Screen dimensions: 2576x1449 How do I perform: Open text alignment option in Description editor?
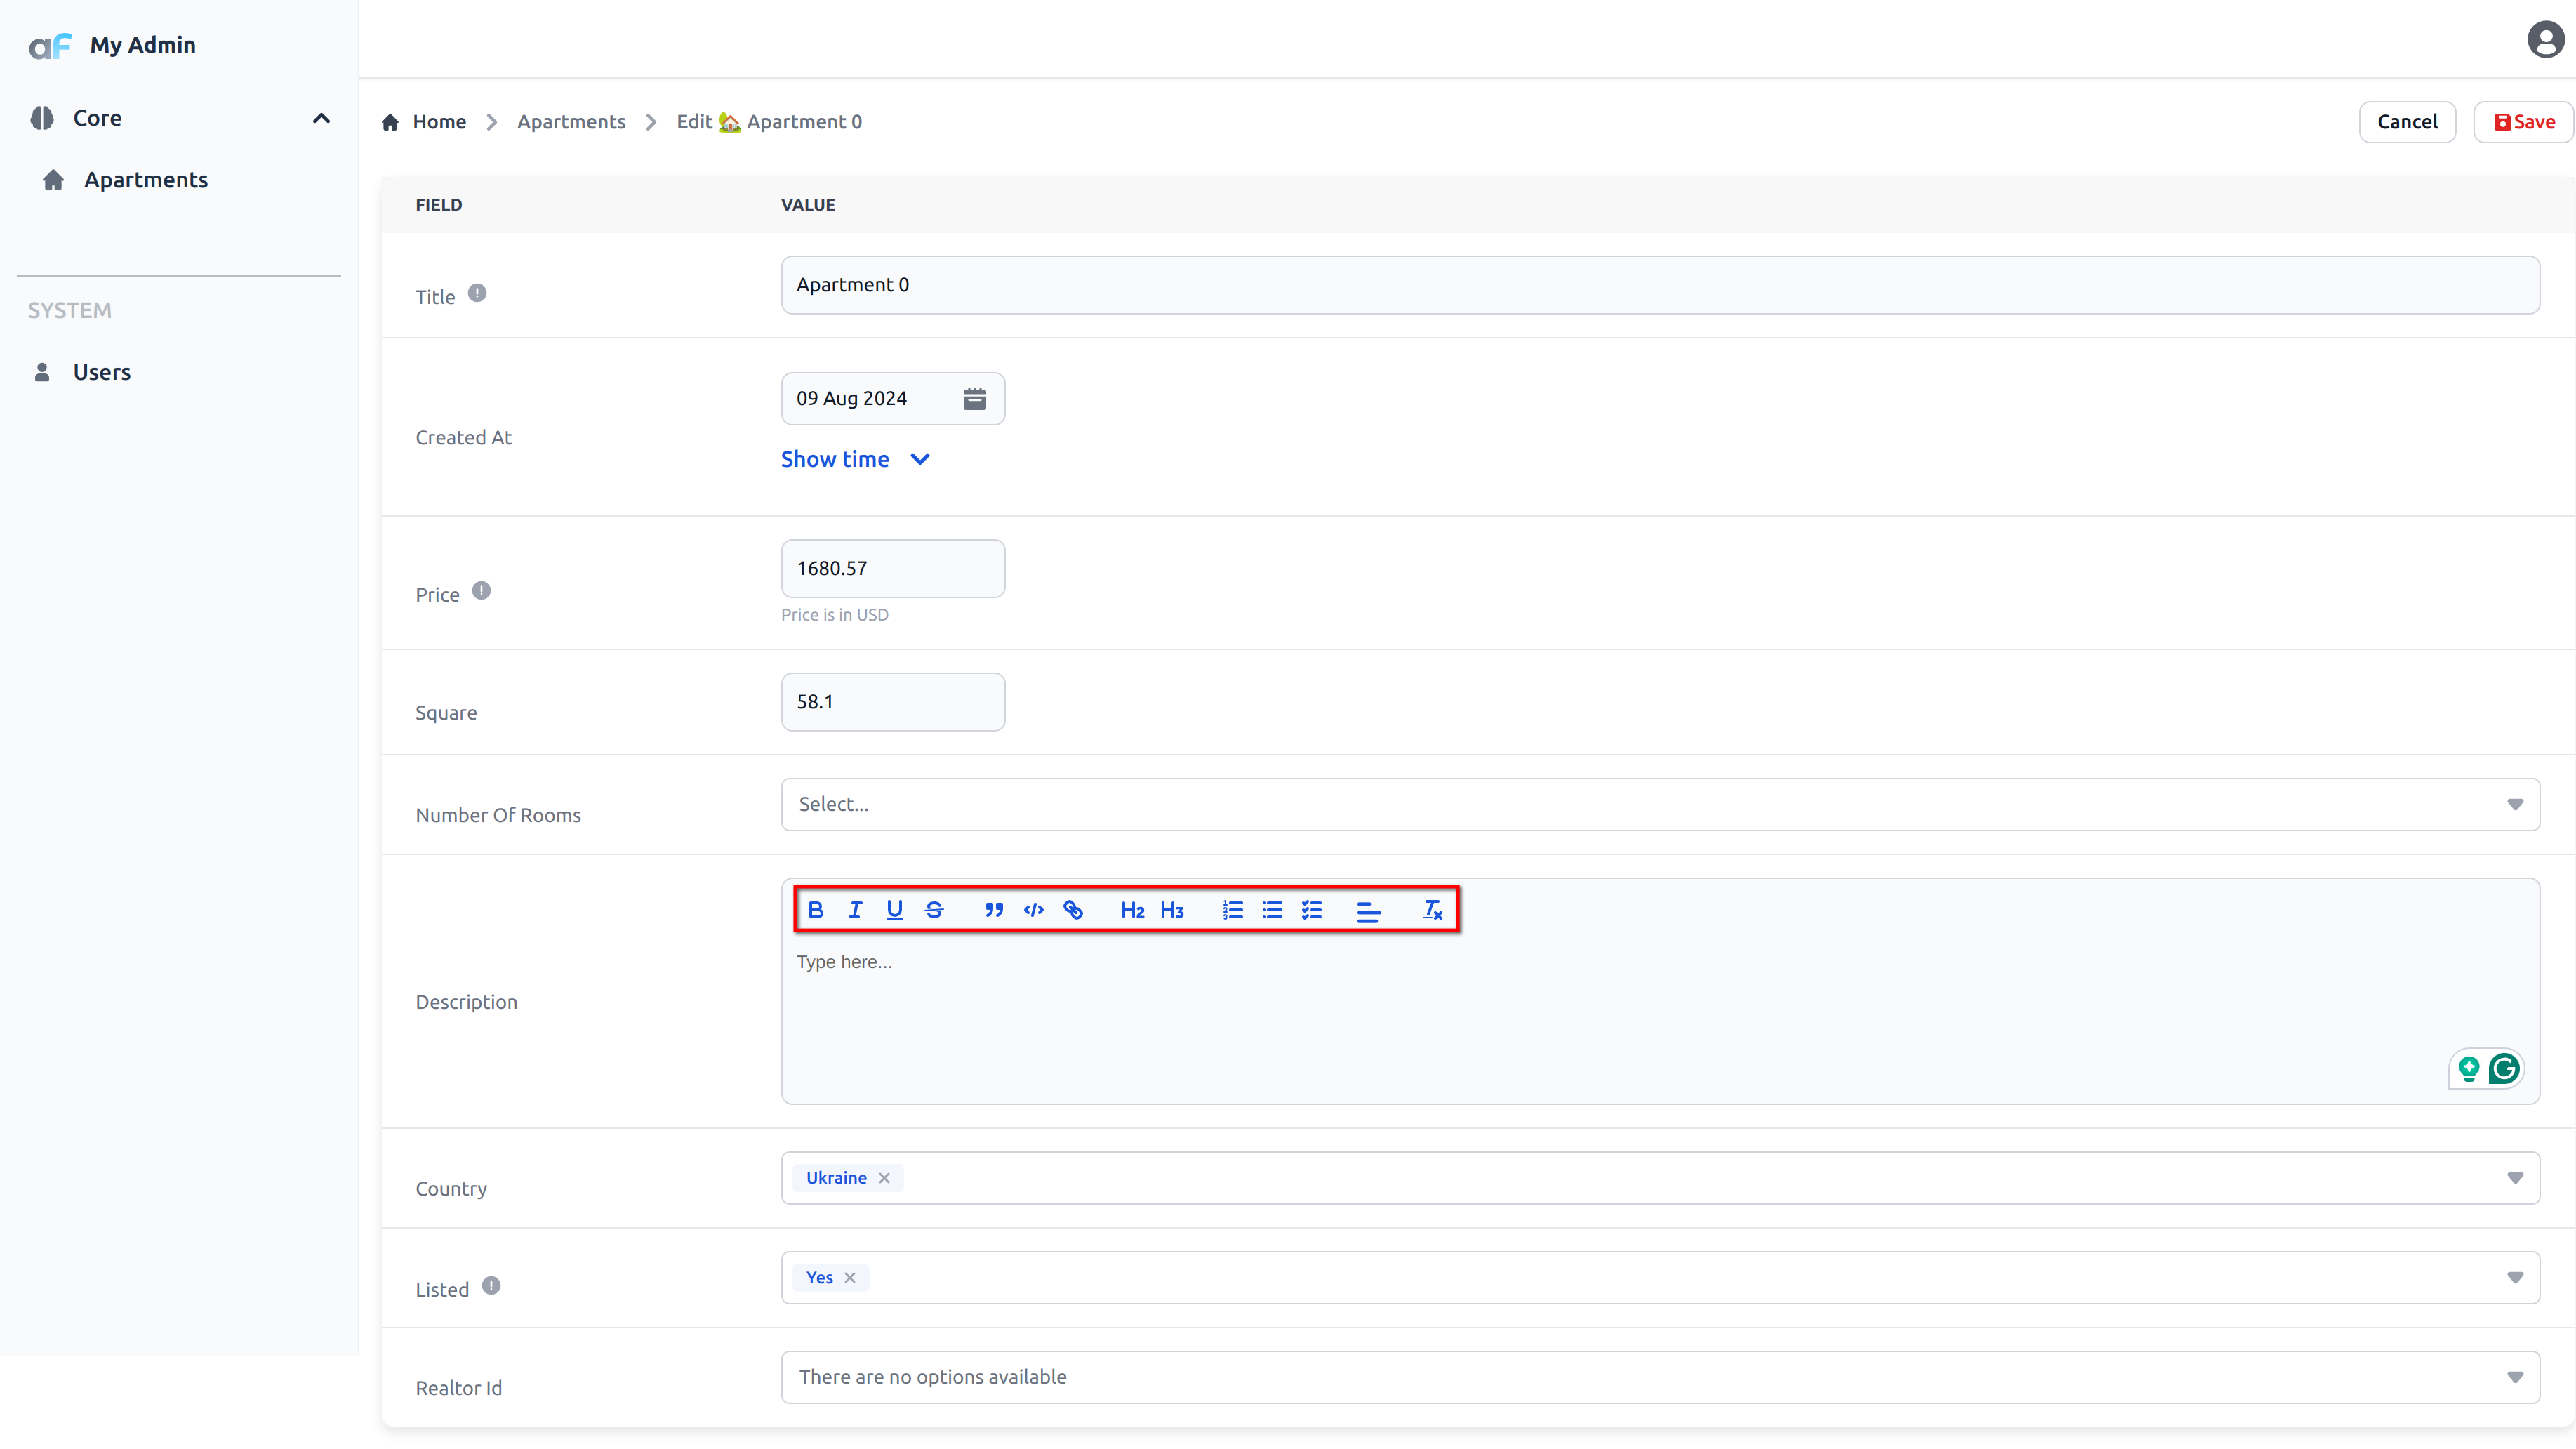point(1369,911)
